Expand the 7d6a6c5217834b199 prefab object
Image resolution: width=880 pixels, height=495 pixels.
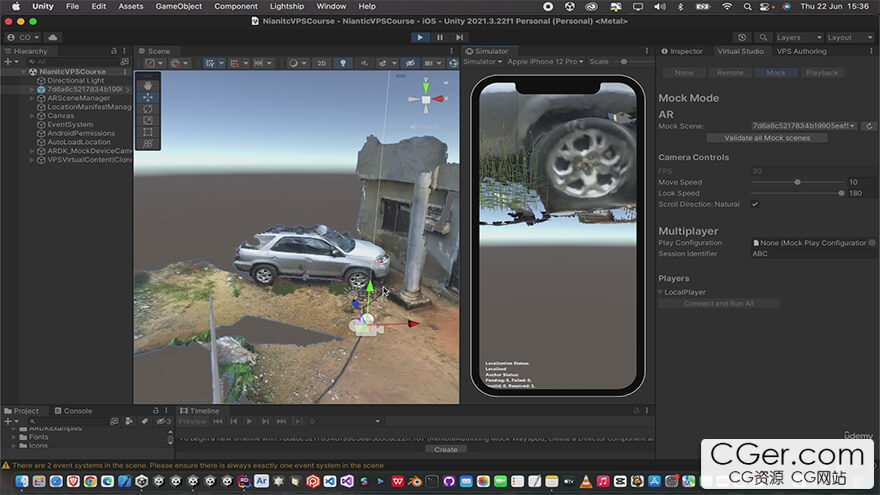(x=32, y=89)
